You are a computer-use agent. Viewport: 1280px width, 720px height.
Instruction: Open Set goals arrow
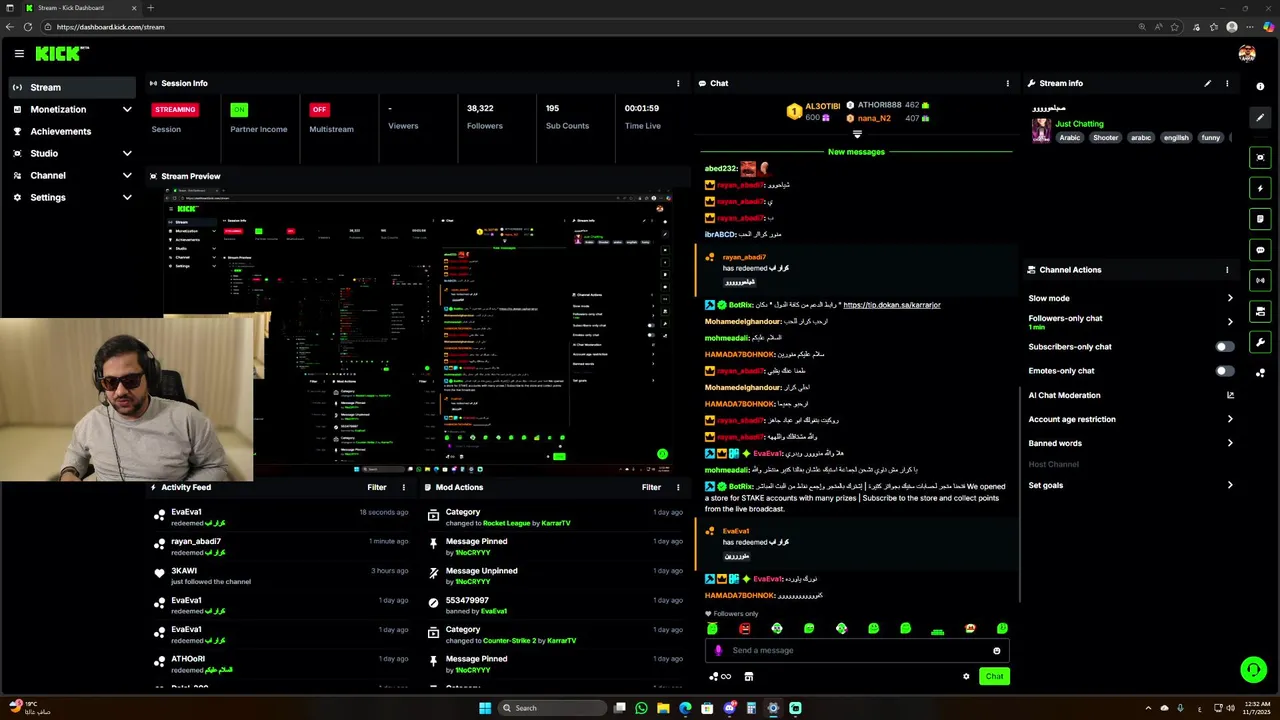click(x=1230, y=485)
